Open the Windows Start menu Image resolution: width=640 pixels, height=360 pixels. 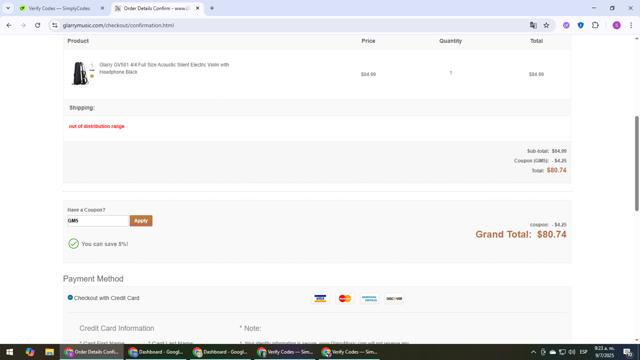coord(9,352)
